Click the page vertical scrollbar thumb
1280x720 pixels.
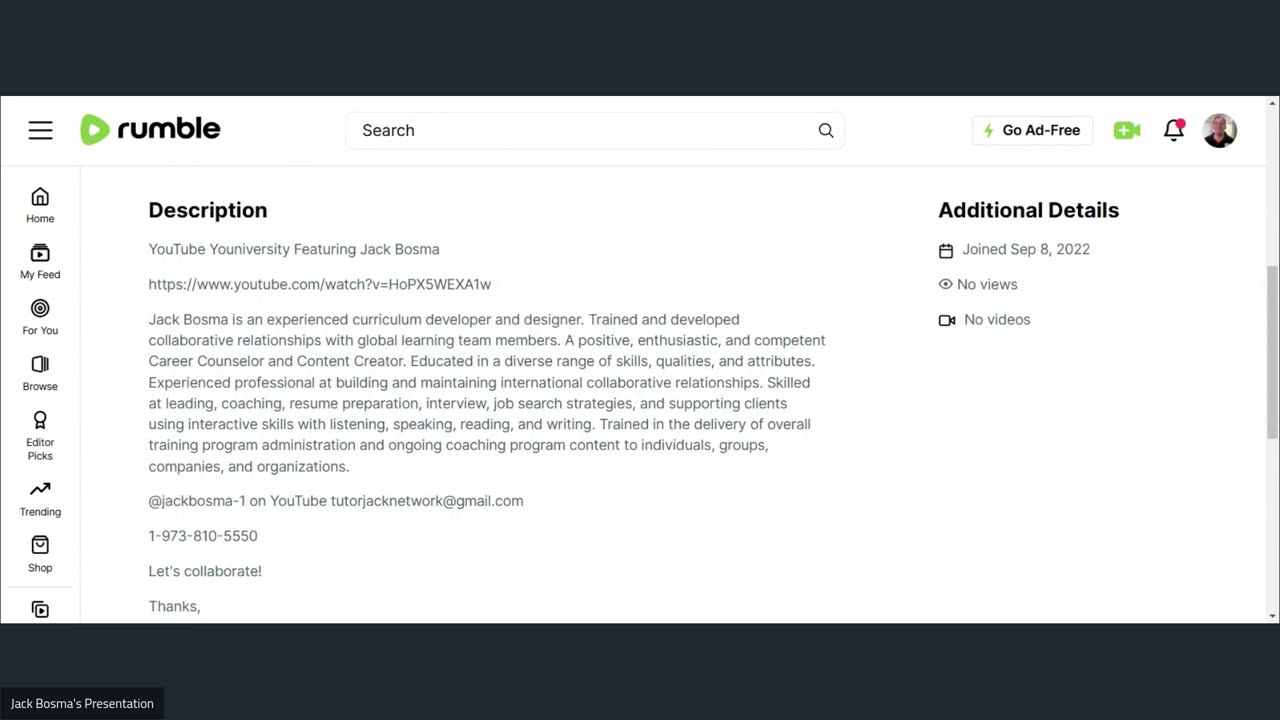[x=1272, y=350]
